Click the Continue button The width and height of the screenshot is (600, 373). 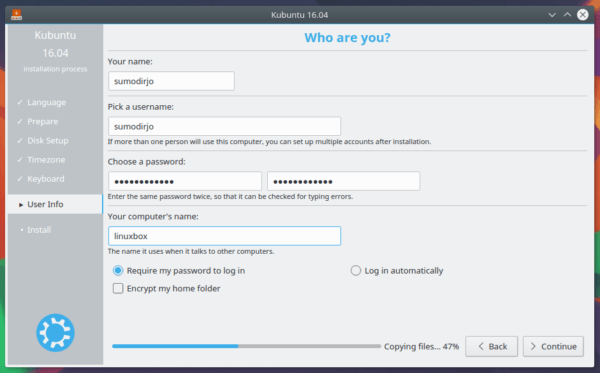click(x=553, y=346)
